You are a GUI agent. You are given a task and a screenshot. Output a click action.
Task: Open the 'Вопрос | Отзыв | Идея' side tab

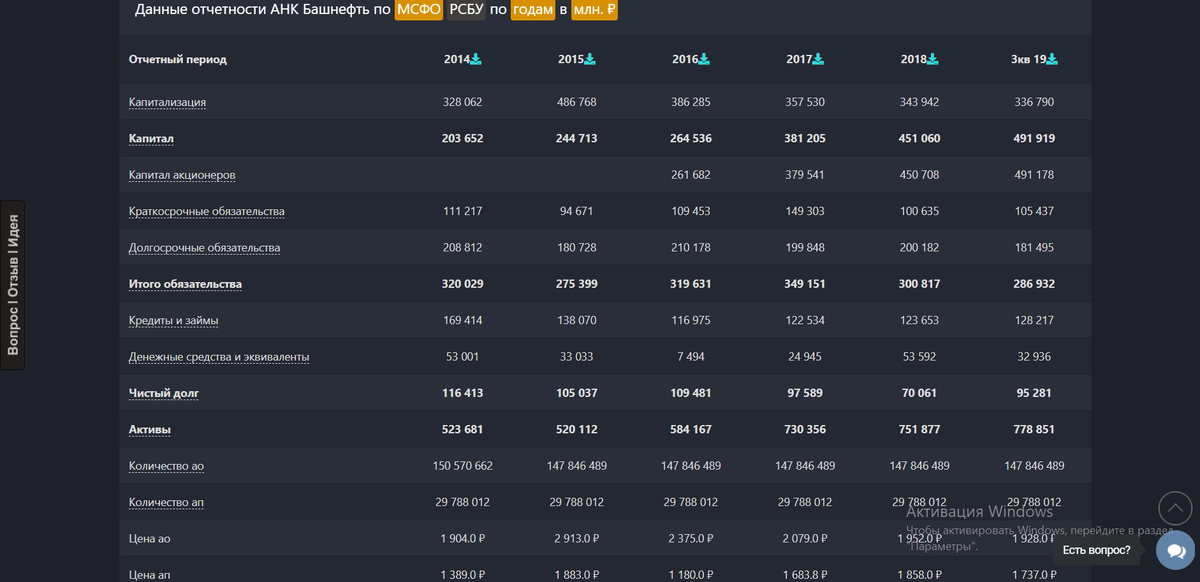13,285
